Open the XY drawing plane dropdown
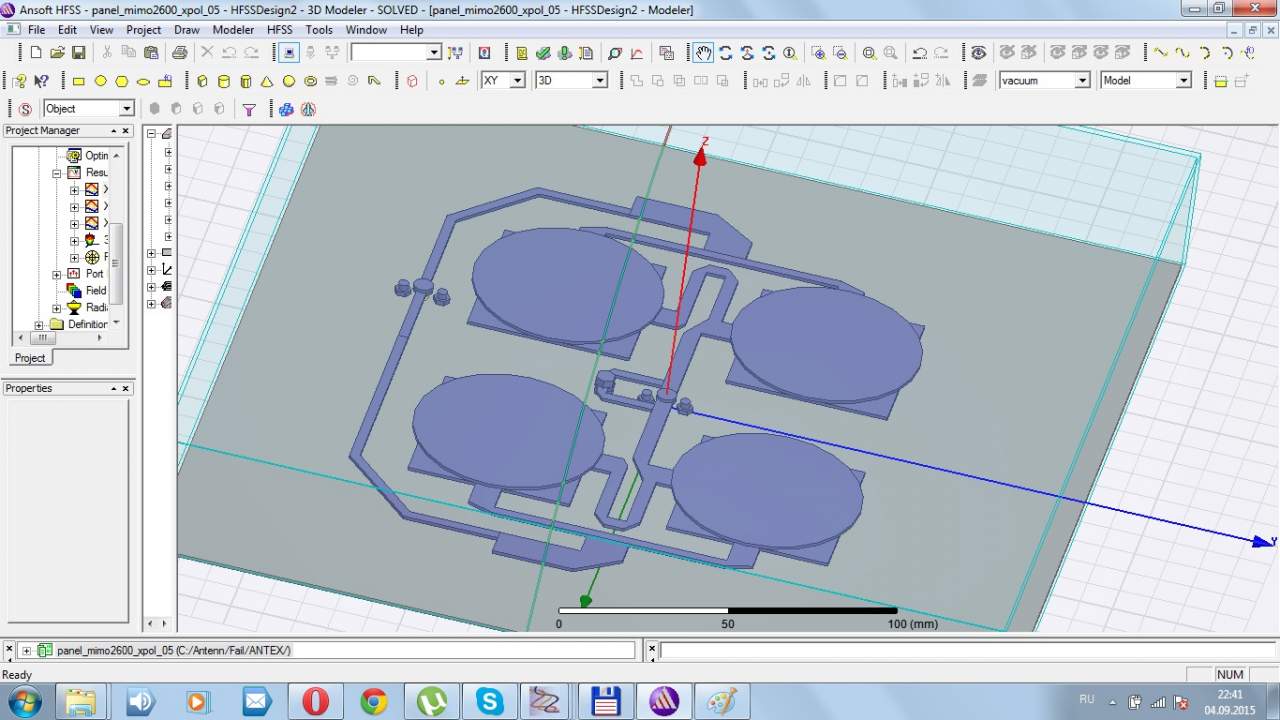The image size is (1280, 720). [x=517, y=81]
